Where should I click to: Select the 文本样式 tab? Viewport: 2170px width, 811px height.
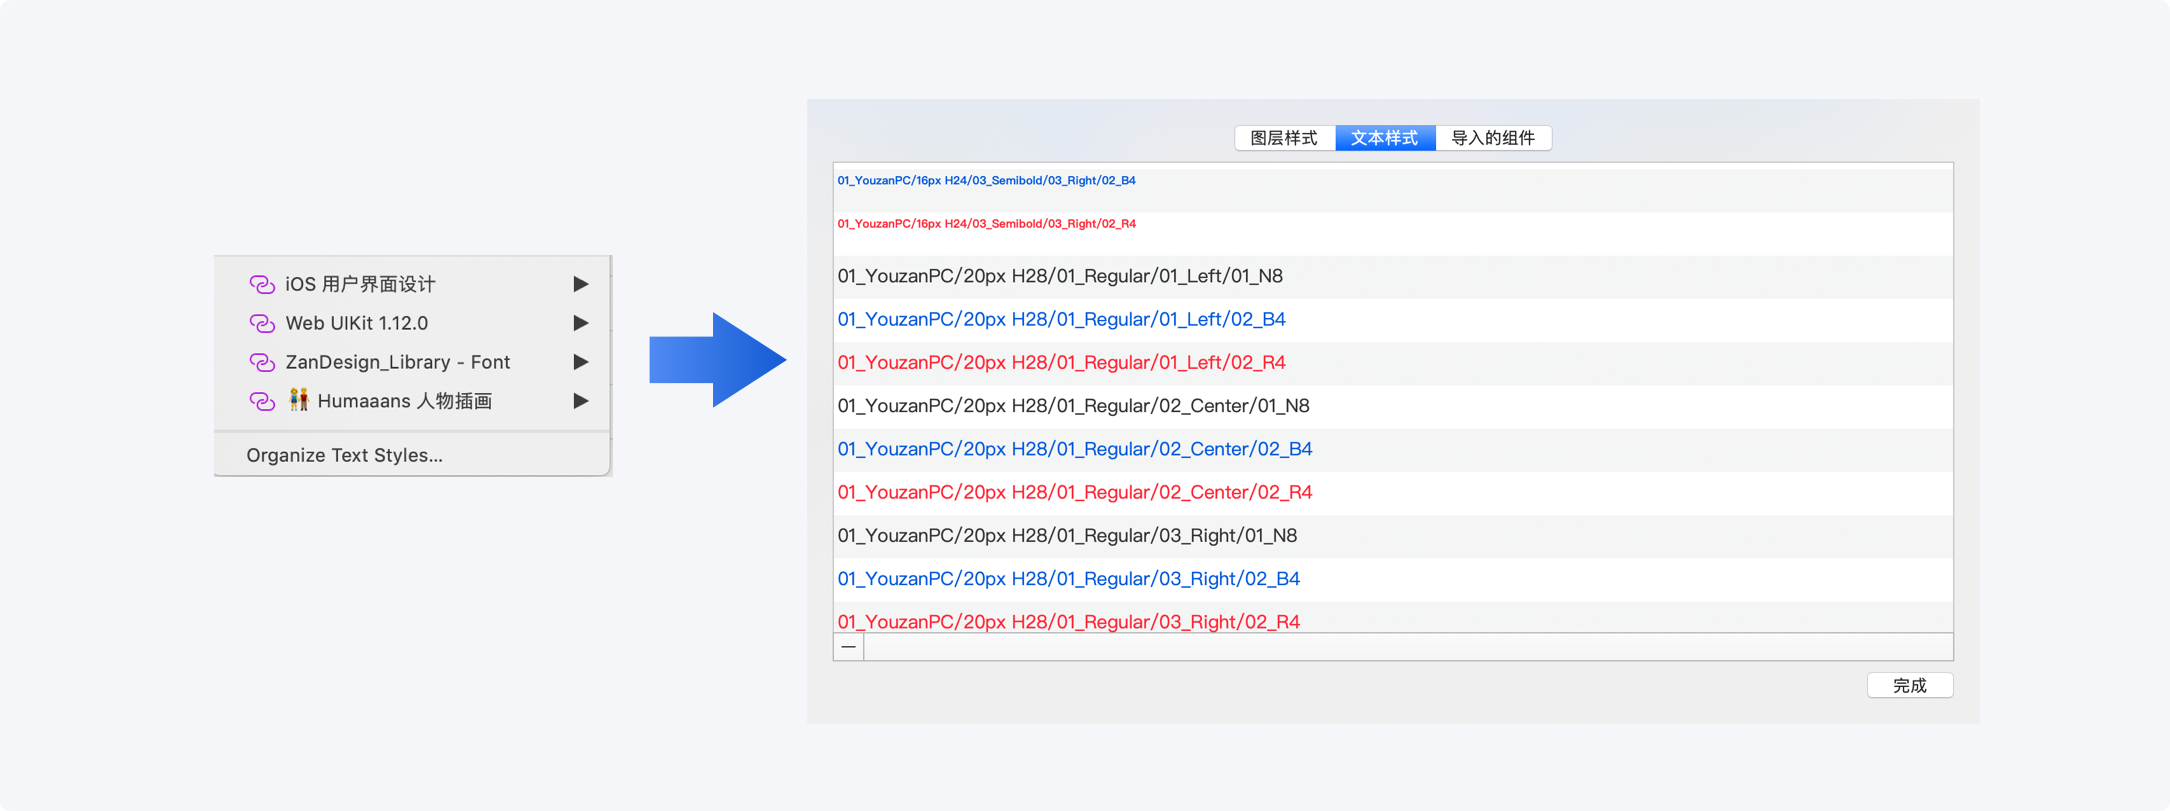(1385, 138)
